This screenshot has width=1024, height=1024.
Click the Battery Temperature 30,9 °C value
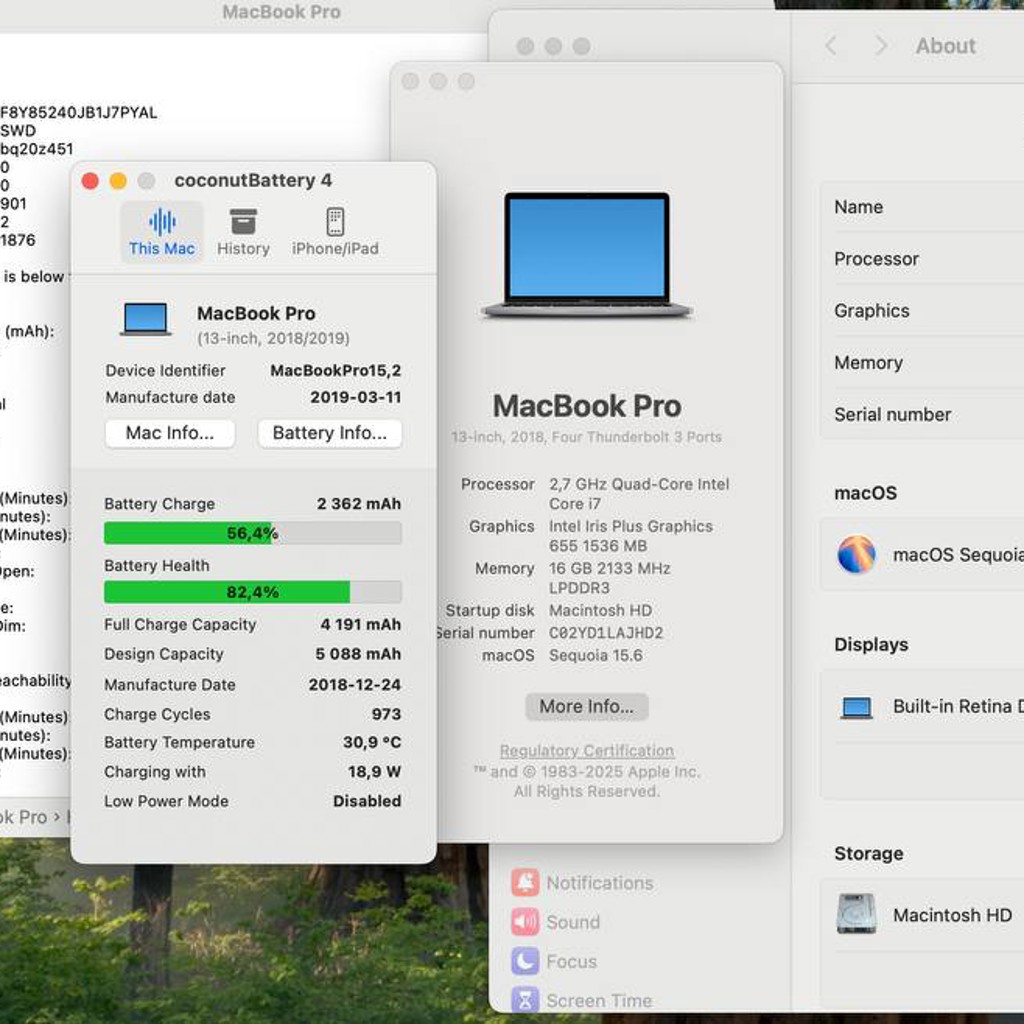click(372, 743)
